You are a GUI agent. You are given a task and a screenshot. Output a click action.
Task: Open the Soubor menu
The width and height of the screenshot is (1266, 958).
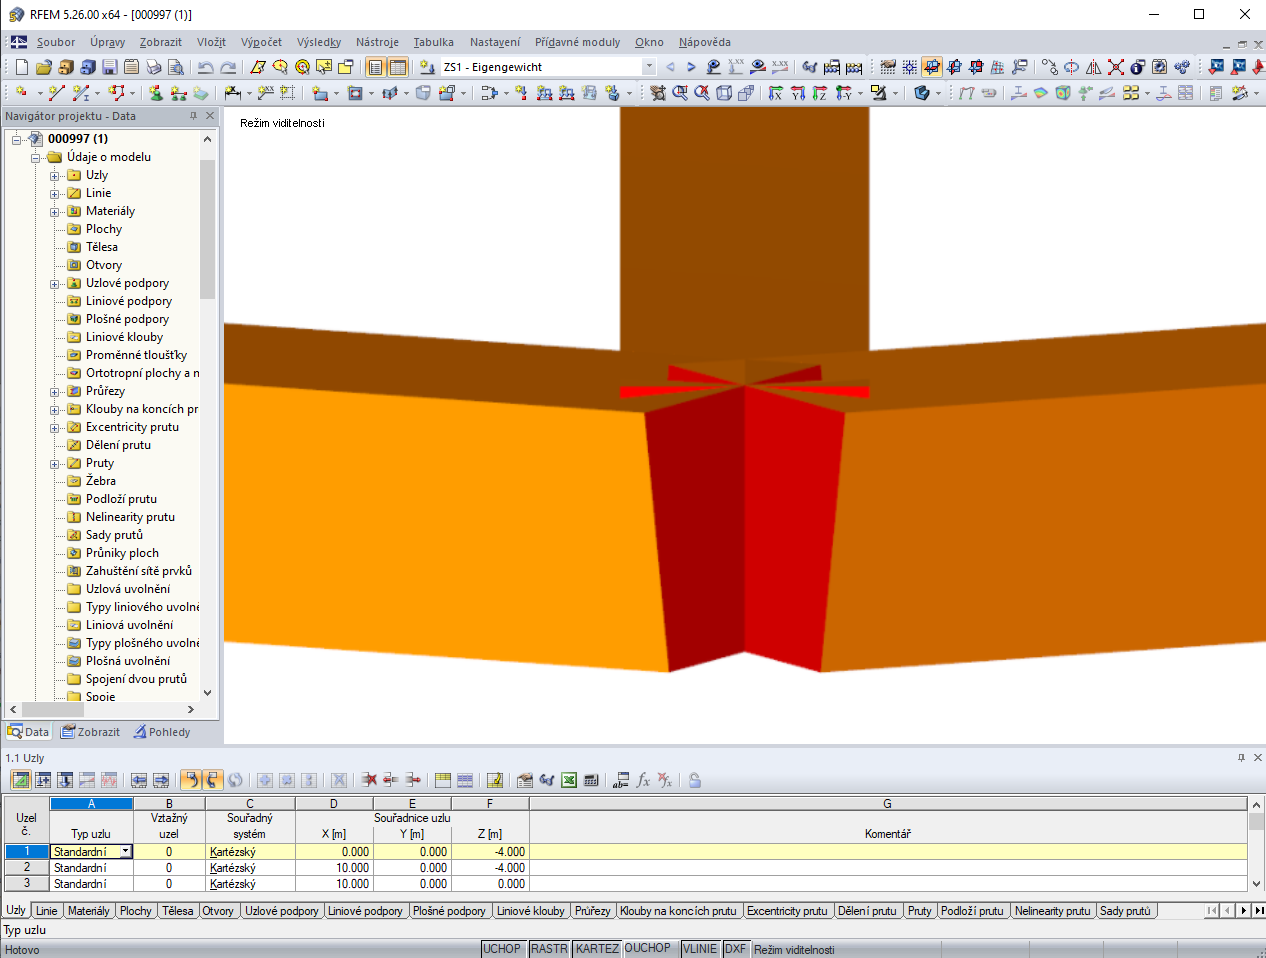point(56,42)
